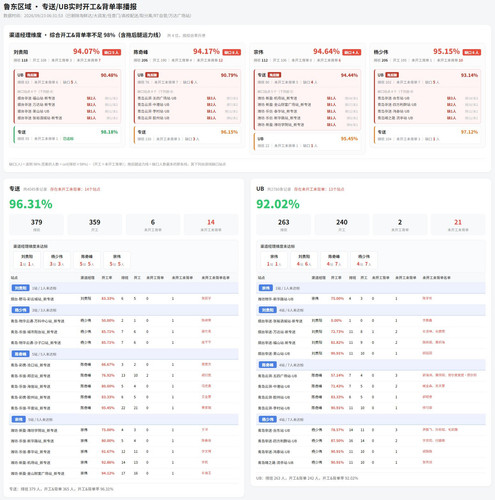Click the 90.48% UB rate in 刘贵阳's card
495x500 pixels.
(x=109, y=75)
